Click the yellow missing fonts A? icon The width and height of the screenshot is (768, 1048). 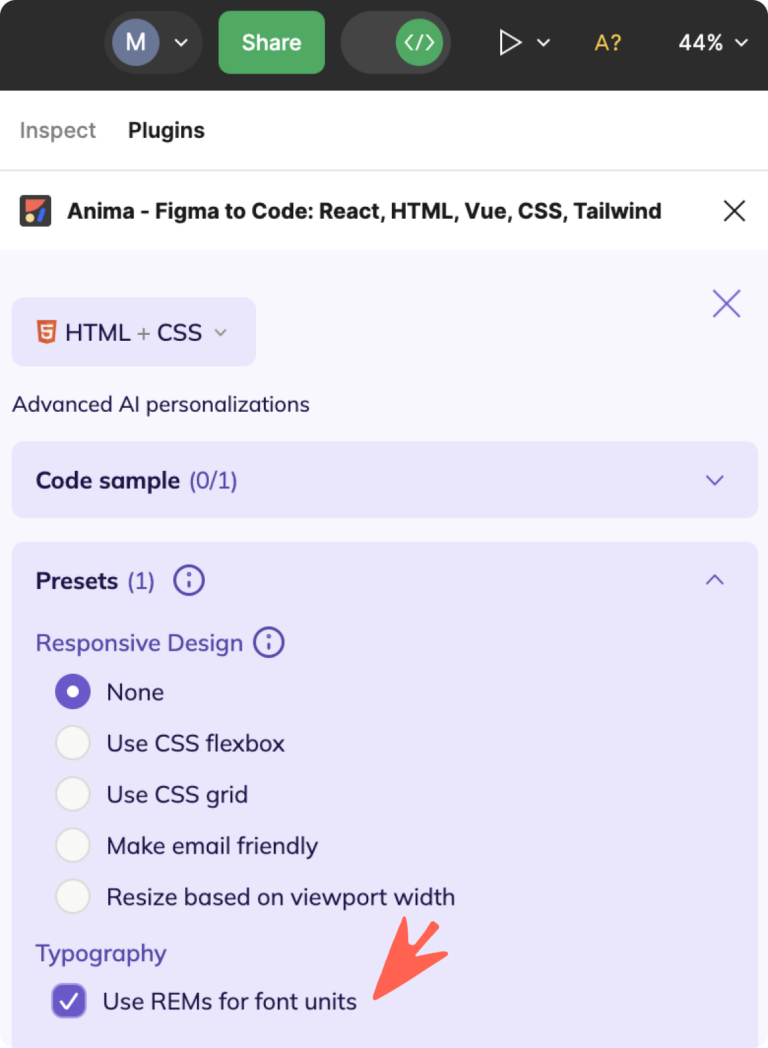607,43
